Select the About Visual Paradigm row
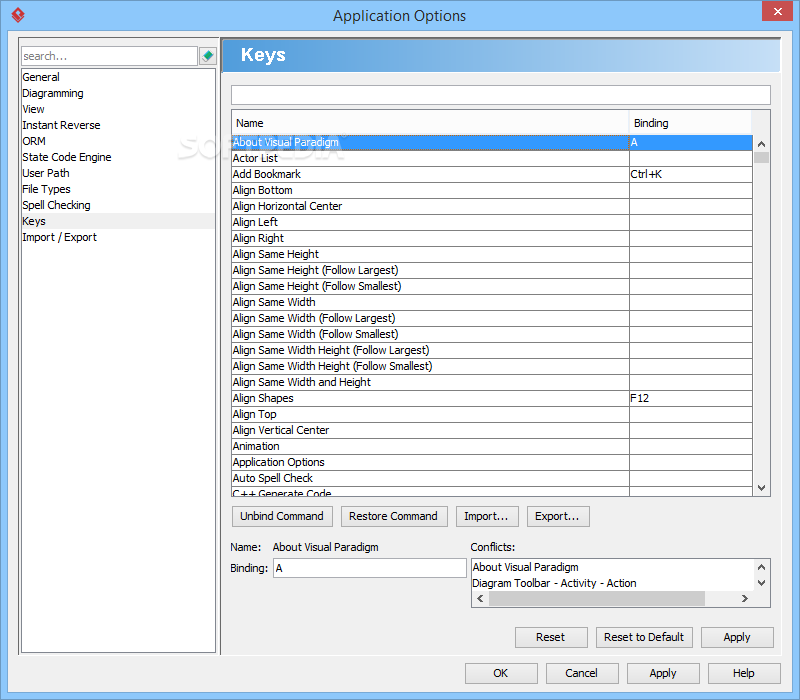This screenshot has width=800, height=700. (x=492, y=142)
